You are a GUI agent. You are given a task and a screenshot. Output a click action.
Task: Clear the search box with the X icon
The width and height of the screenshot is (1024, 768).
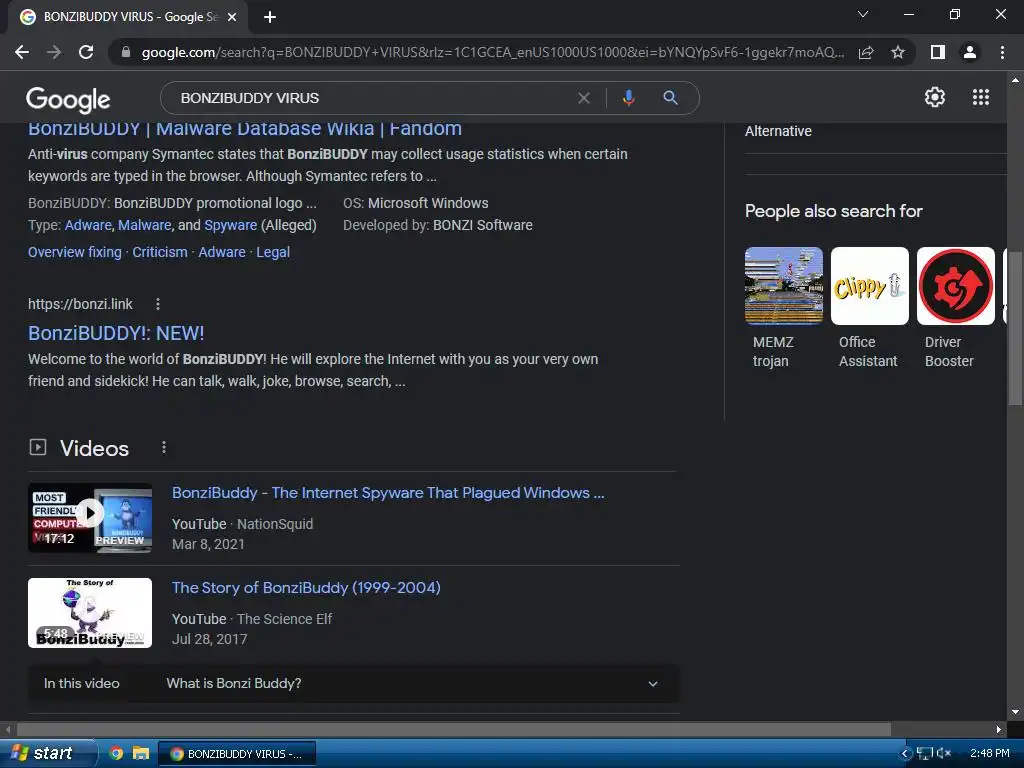[x=584, y=98]
